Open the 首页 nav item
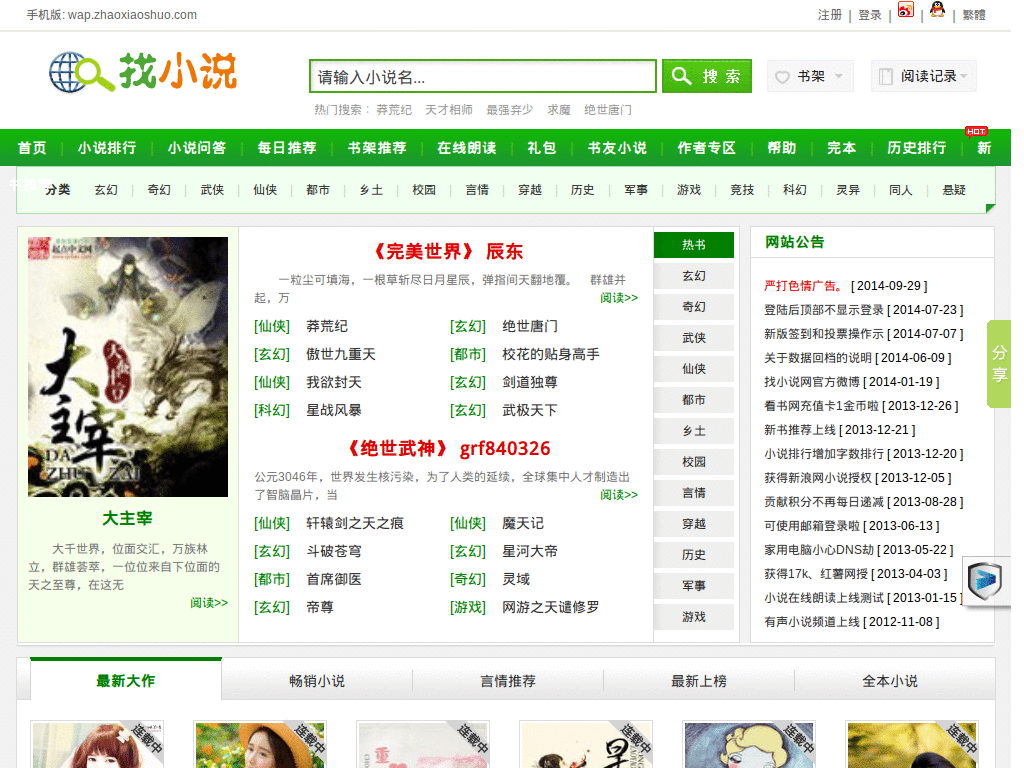This screenshot has height=768, width=1024. coord(32,148)
